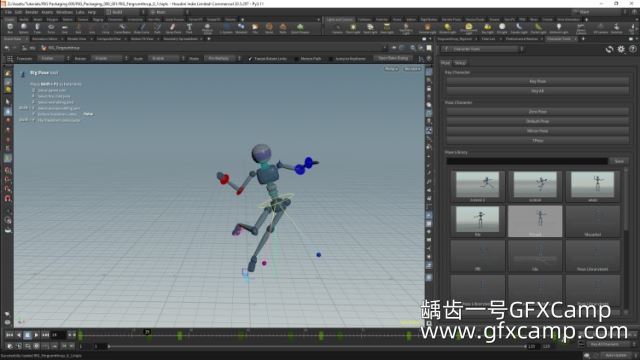
Task: Open the Character Tools pane selector dropdown
Action: [x=482, y=49]
